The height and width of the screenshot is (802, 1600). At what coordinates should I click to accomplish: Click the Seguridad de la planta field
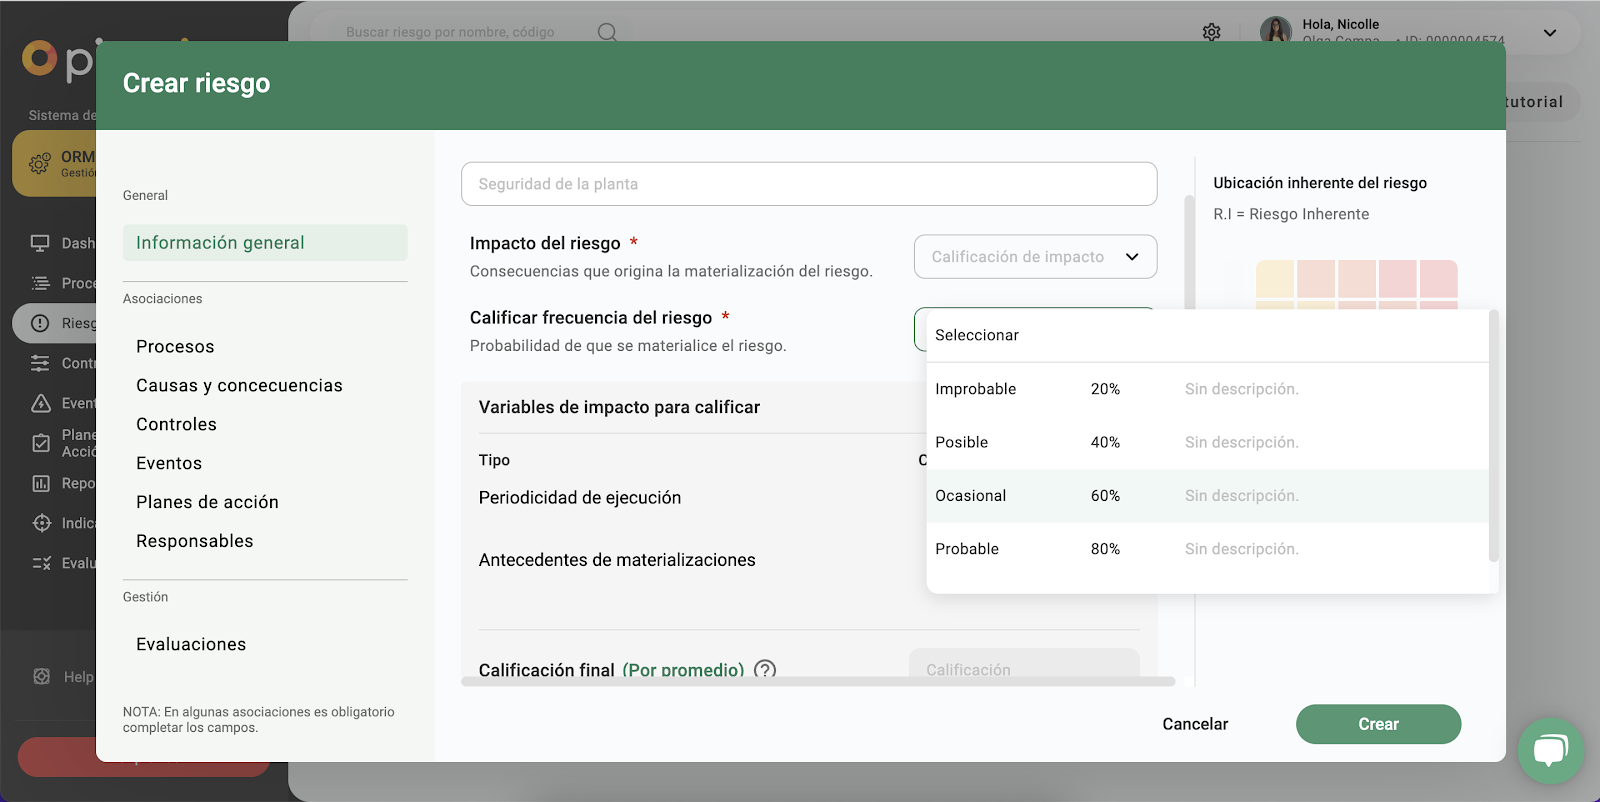tap(808, 184)
